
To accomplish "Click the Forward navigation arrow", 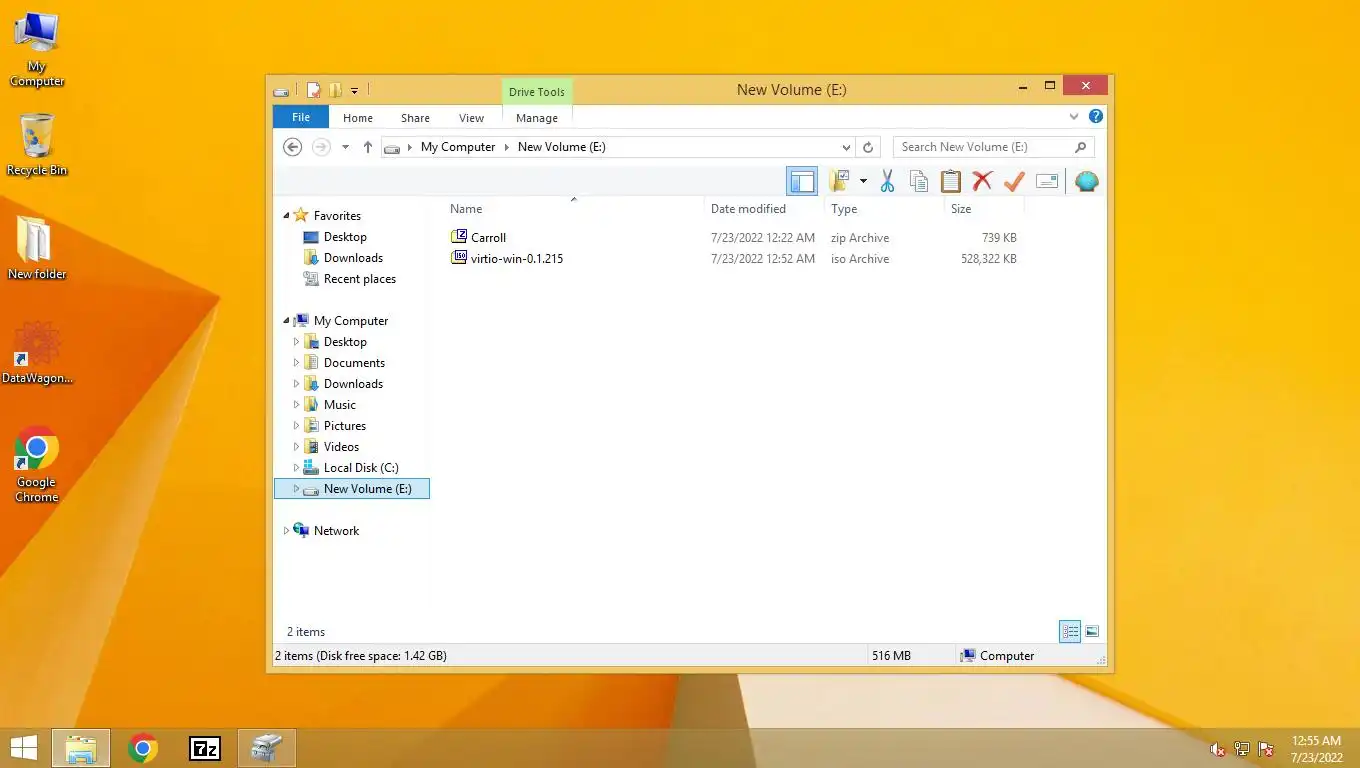I will (x=321, y=147).
